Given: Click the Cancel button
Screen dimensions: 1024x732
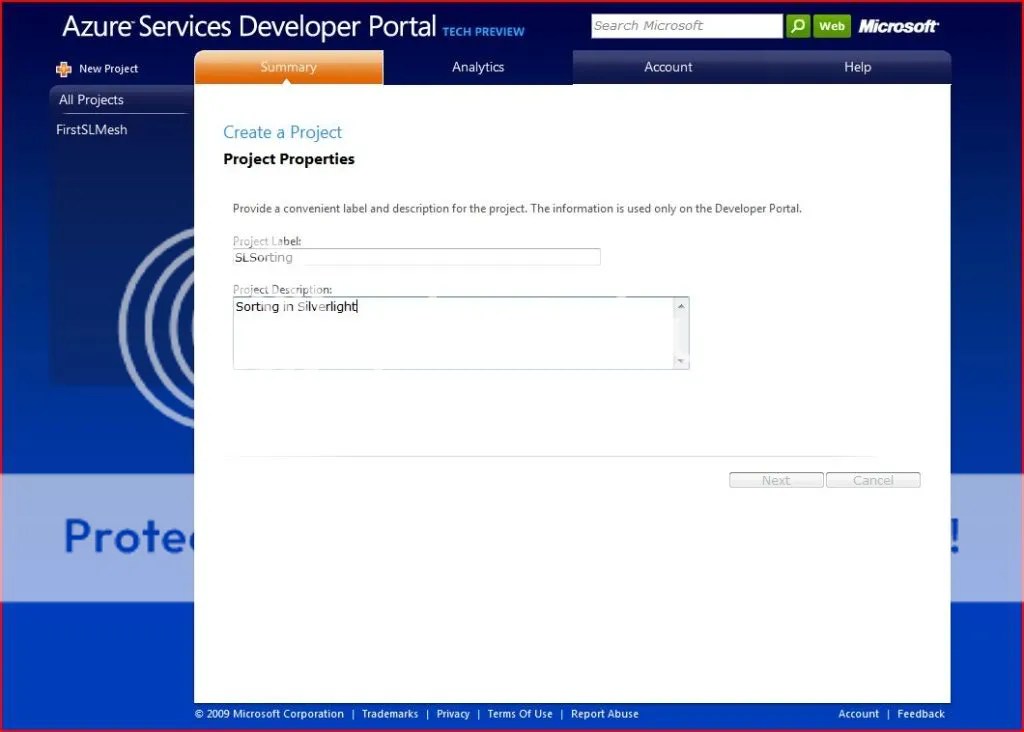Looking at the screenshot, I should tap(873, 480).
